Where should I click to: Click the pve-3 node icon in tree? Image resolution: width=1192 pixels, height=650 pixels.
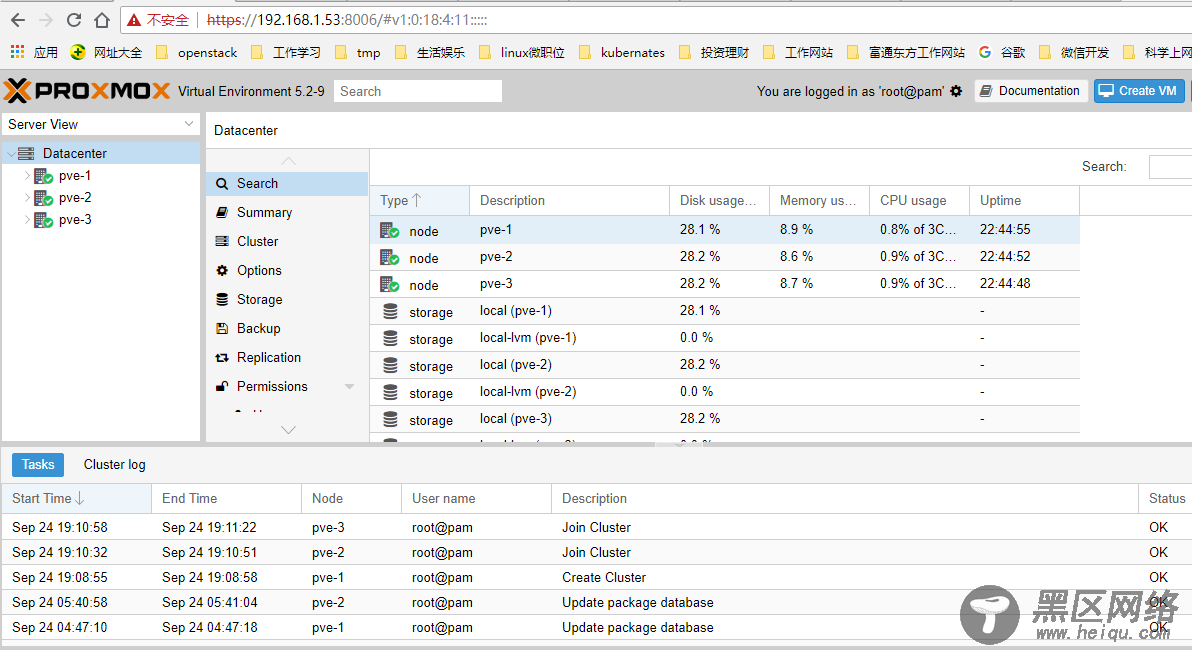[x=43, y=220]
